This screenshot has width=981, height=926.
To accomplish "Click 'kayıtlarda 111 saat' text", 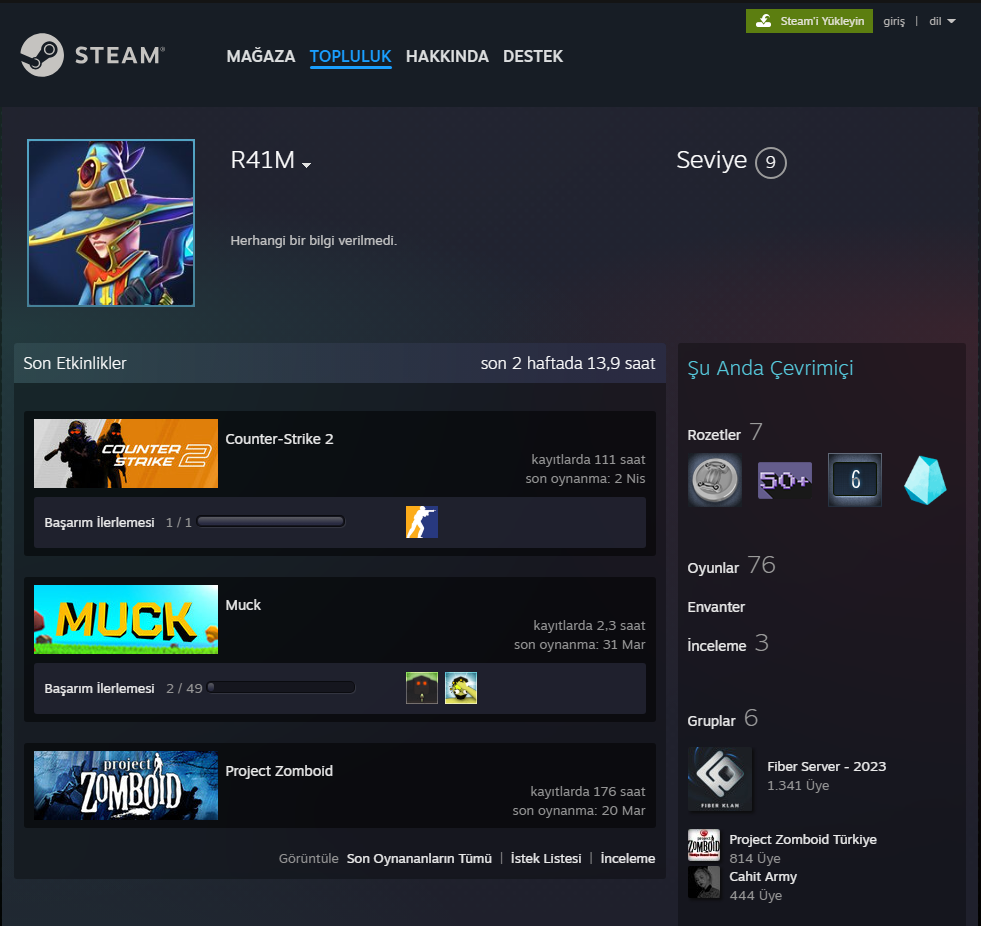I will 588,459.
